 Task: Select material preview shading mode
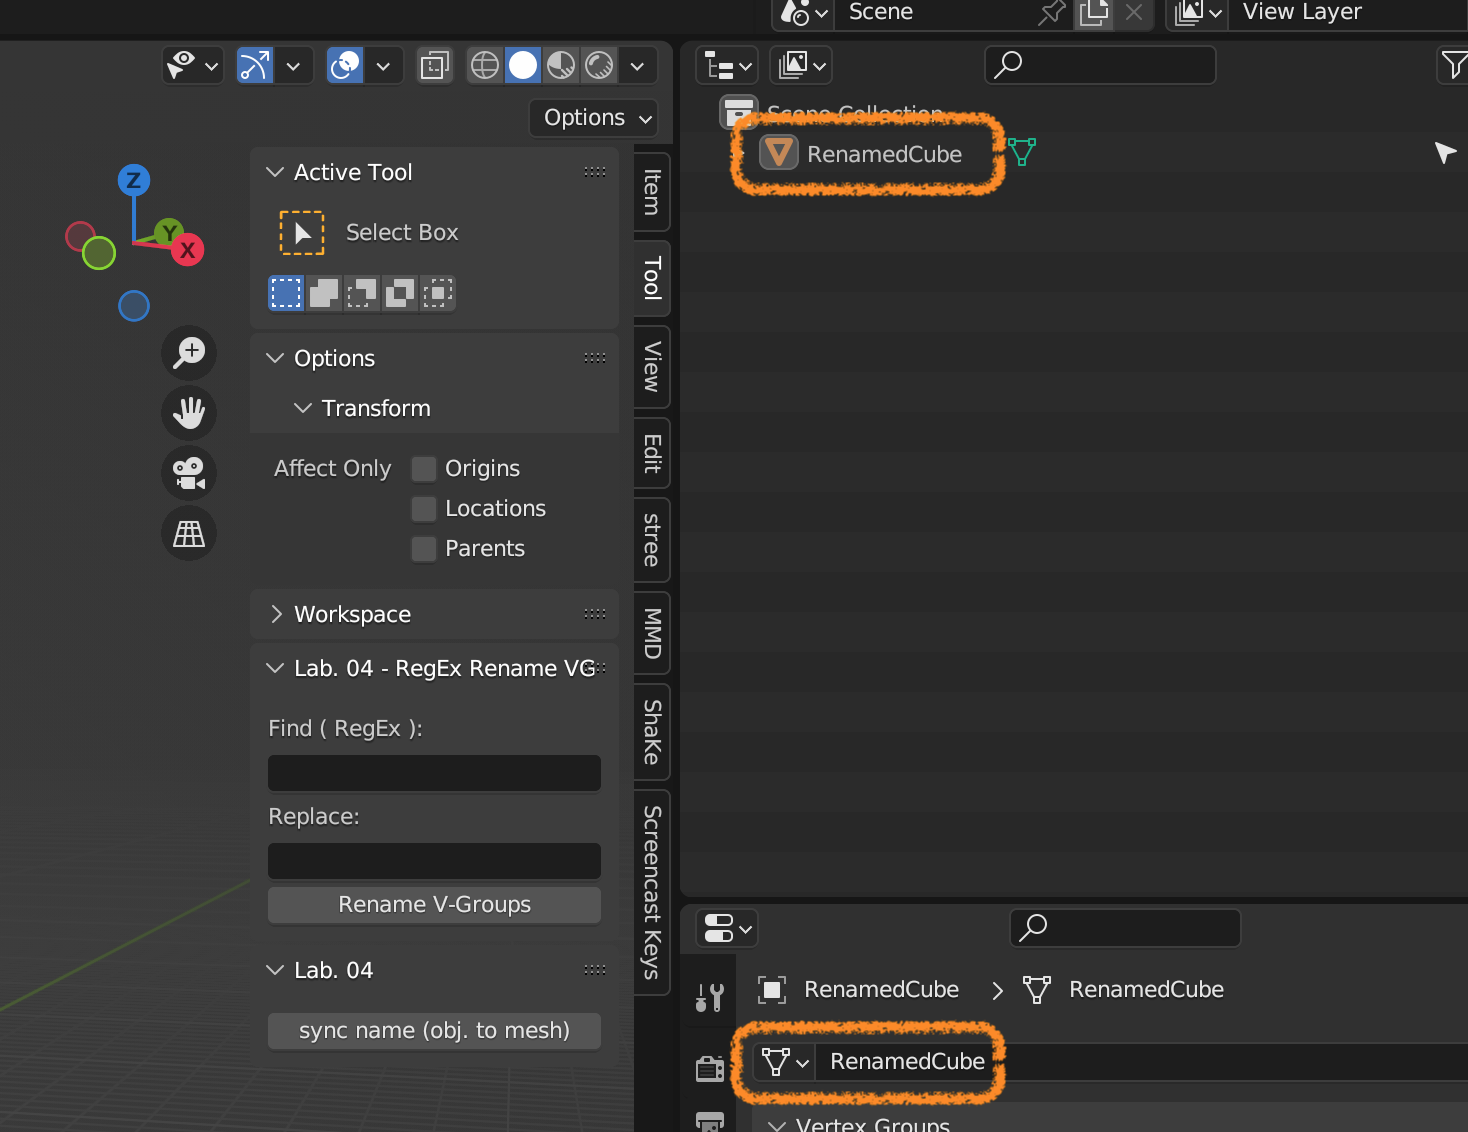pyautogui.click(x=561, y=66)
